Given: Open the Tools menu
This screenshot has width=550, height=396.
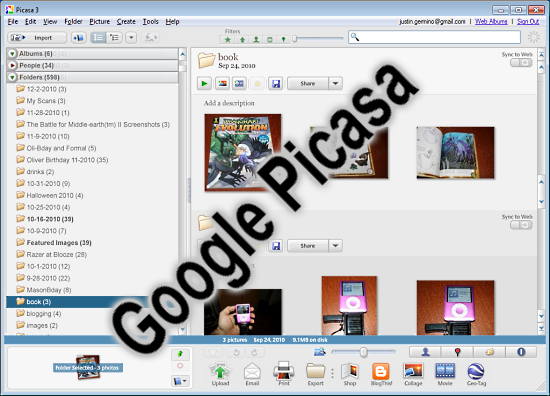Looking at the screenshot, I should pos(150,22).
